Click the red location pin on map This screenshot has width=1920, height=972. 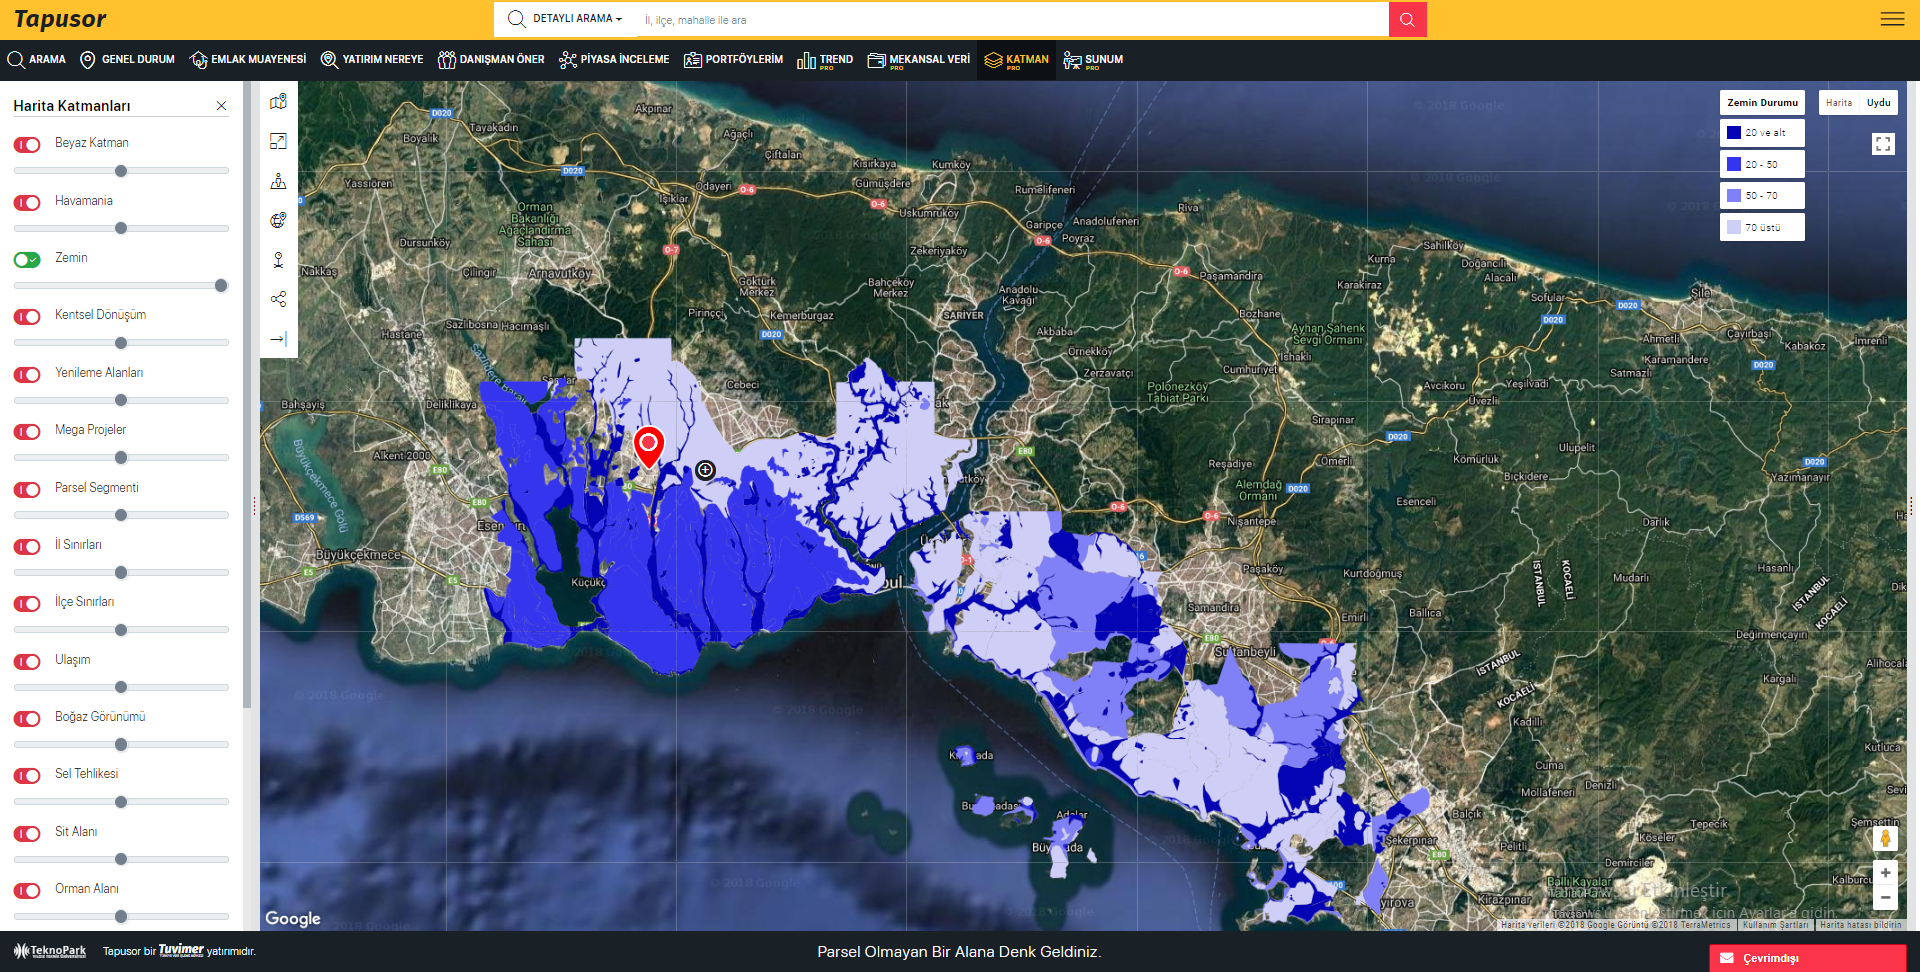point(649,446)
